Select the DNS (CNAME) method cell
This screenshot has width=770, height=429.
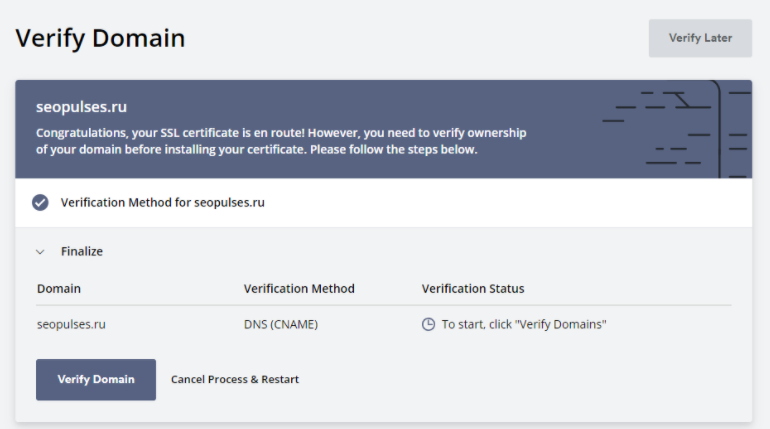281,324
